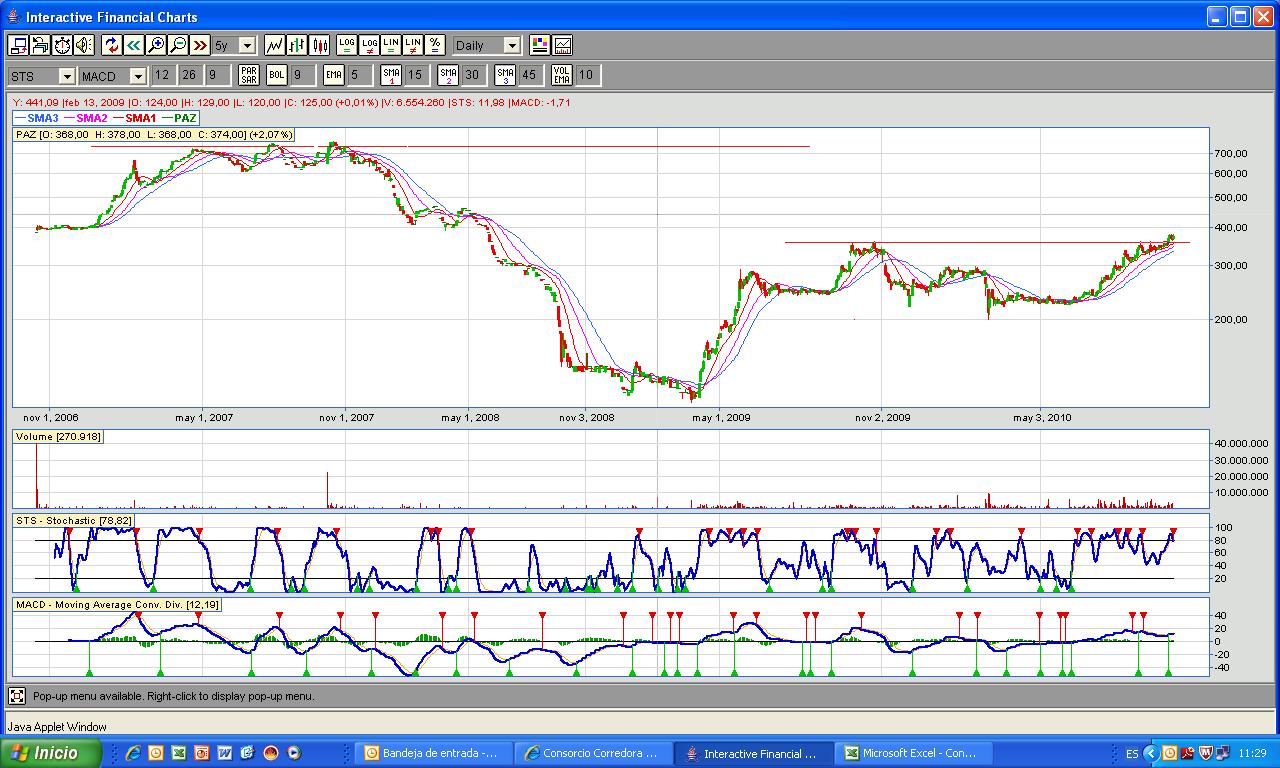
Task: Select the candlestick chart style icon
Action: (320, 45)
